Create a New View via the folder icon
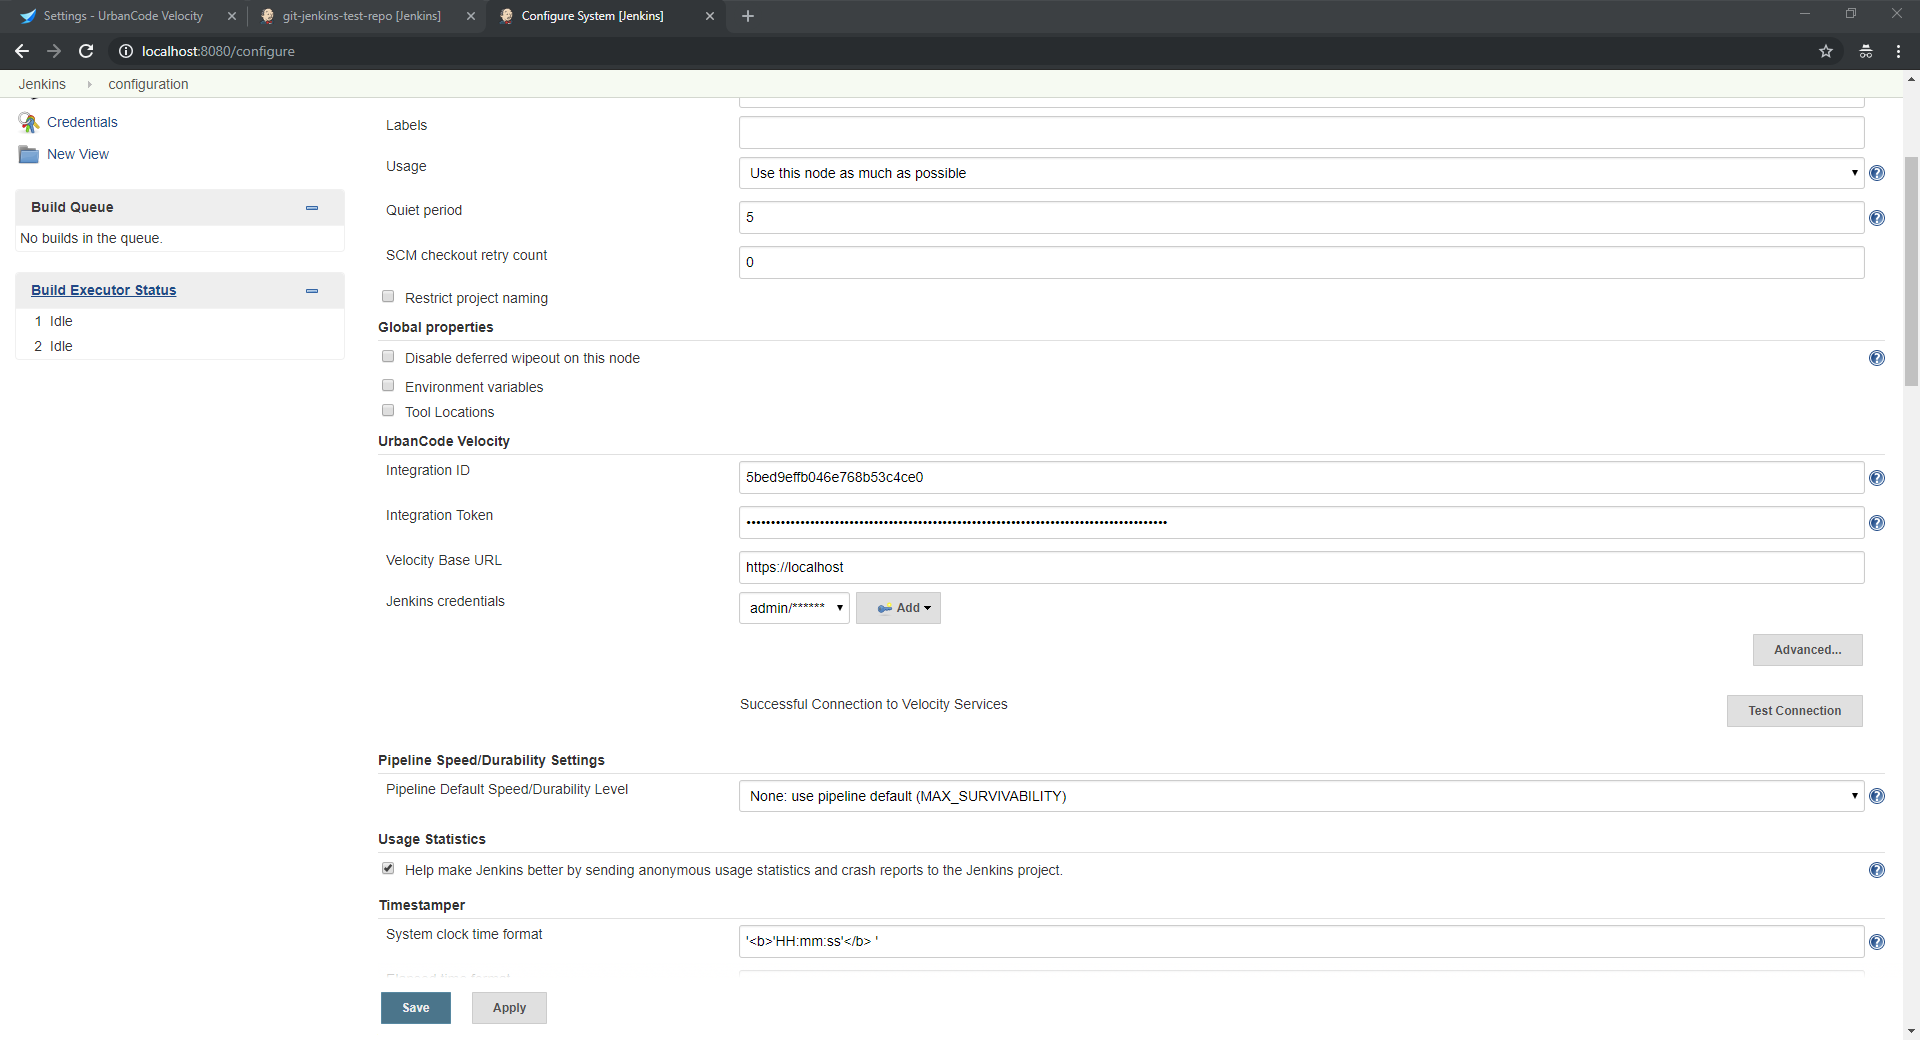This screenshot has width=1920, height=1040. point(28,154)
